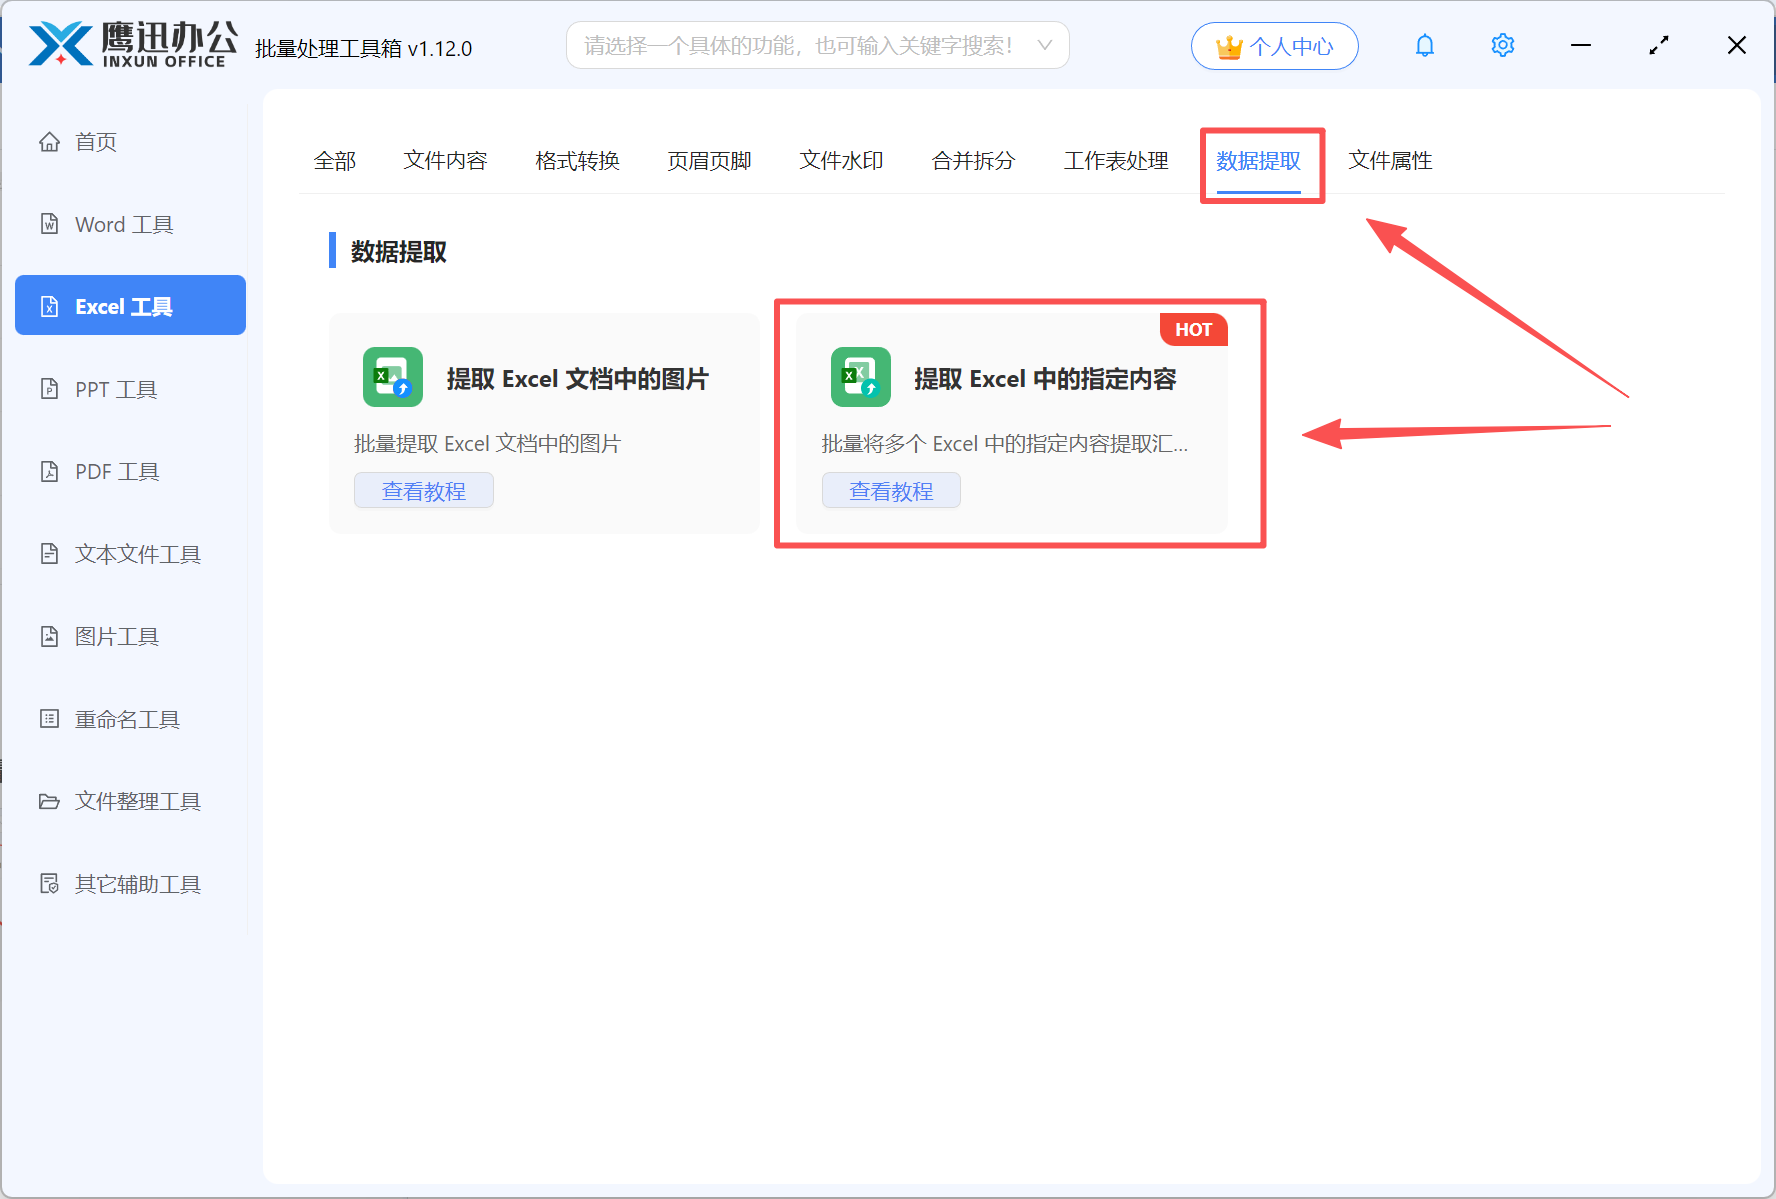The width and height of the screenshot is (1776, 1199).
Task: Open the 工作表处理 tab
Action: pos(1116,160)
